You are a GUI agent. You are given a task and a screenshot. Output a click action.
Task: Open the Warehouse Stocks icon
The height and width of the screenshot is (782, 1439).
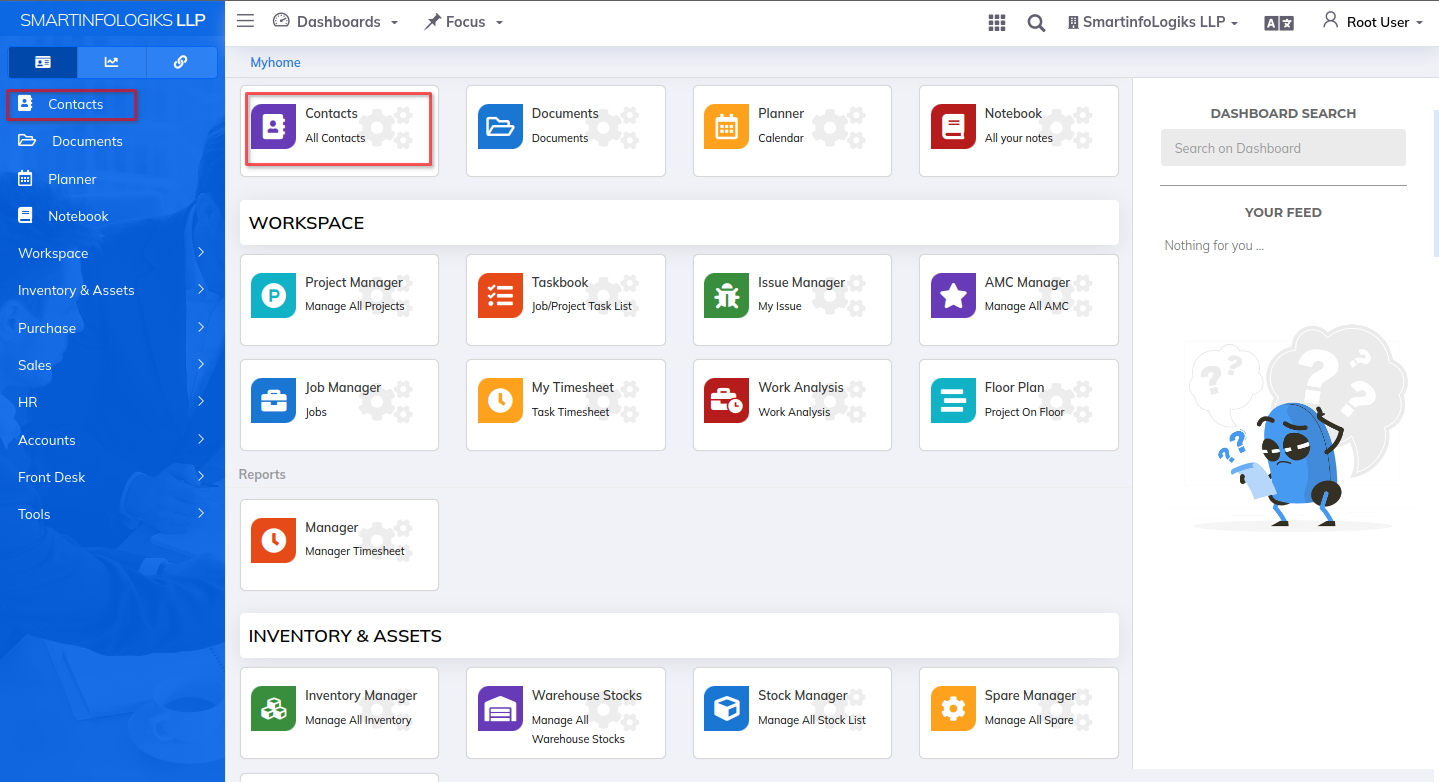(500, 709)
